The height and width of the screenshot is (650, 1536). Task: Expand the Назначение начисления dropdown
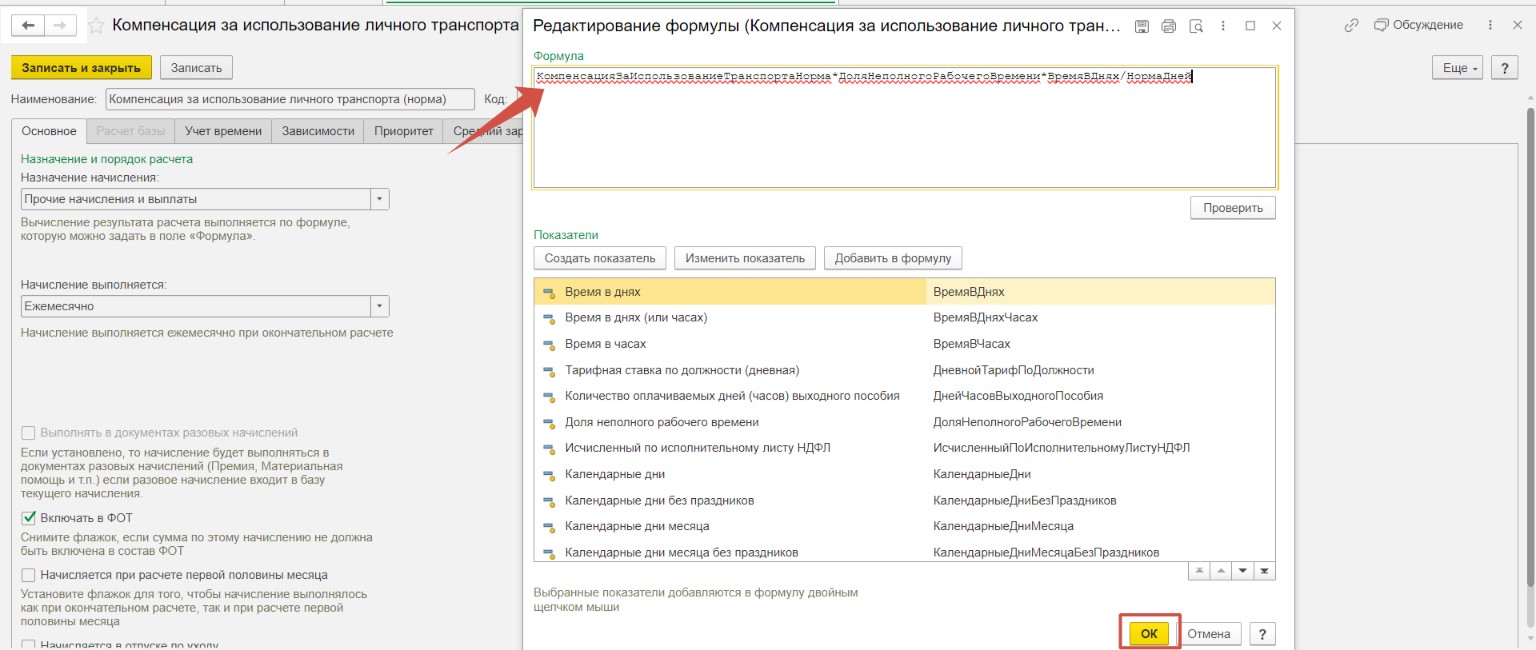[379, 199]
